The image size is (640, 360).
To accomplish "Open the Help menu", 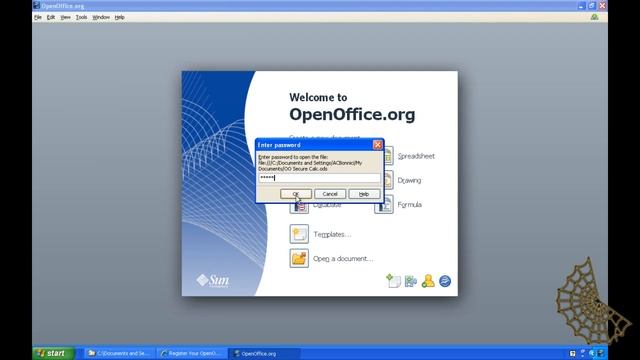I will 119,17.
